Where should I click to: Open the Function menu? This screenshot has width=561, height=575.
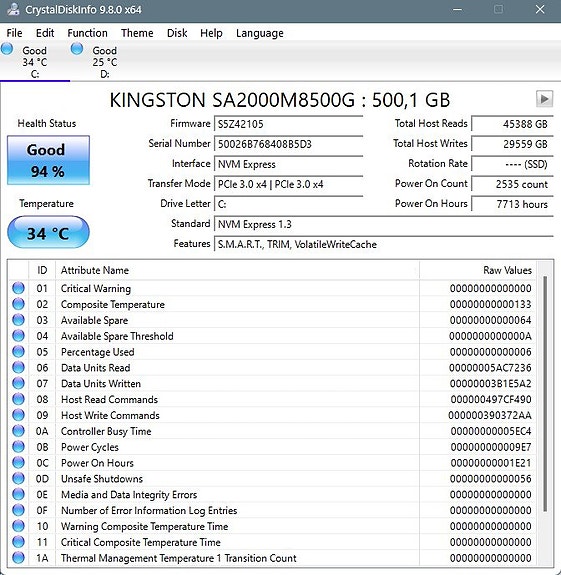pos(87,33)
